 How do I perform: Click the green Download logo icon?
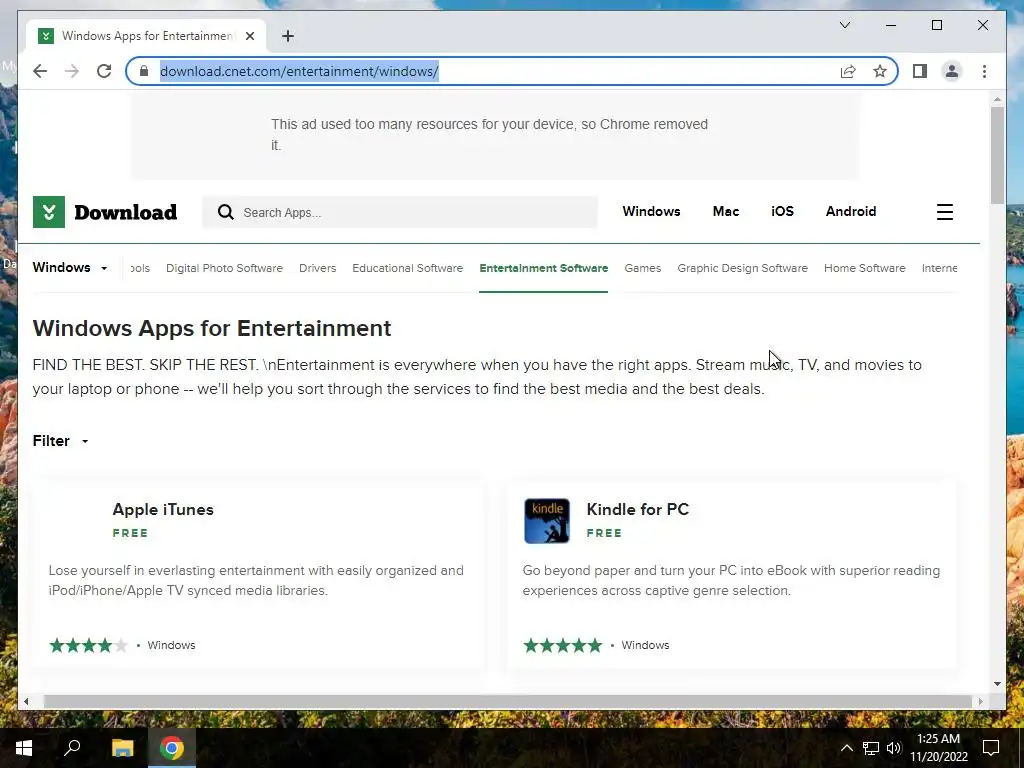click(49, 212)
